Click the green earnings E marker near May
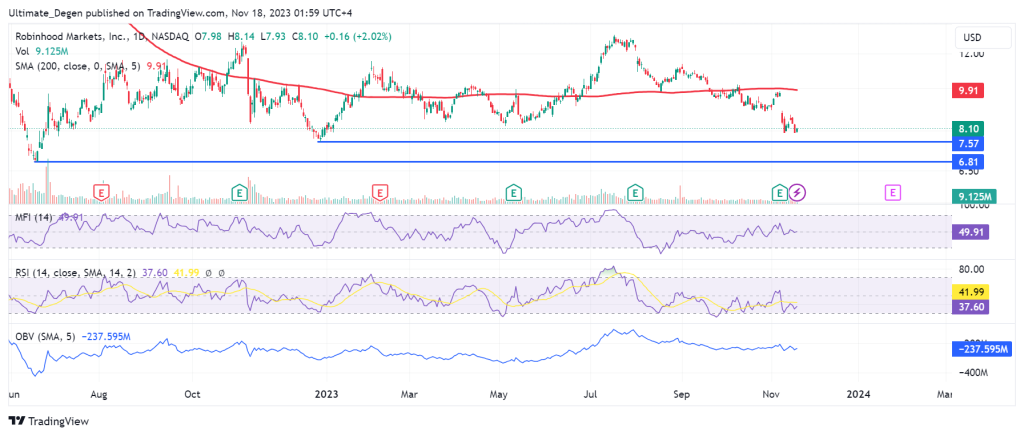Viewport: 1024px width, 436px height. 514,193
